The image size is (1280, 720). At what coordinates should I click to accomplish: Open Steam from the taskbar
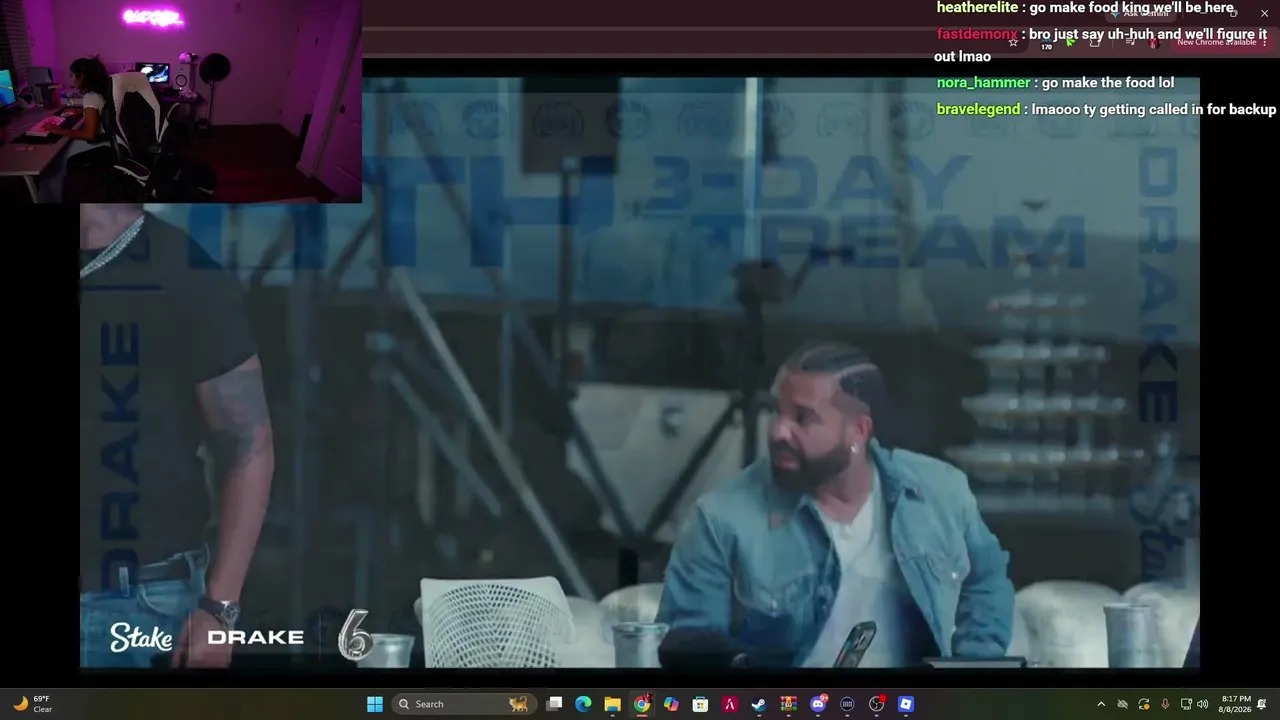coord(759,704)
